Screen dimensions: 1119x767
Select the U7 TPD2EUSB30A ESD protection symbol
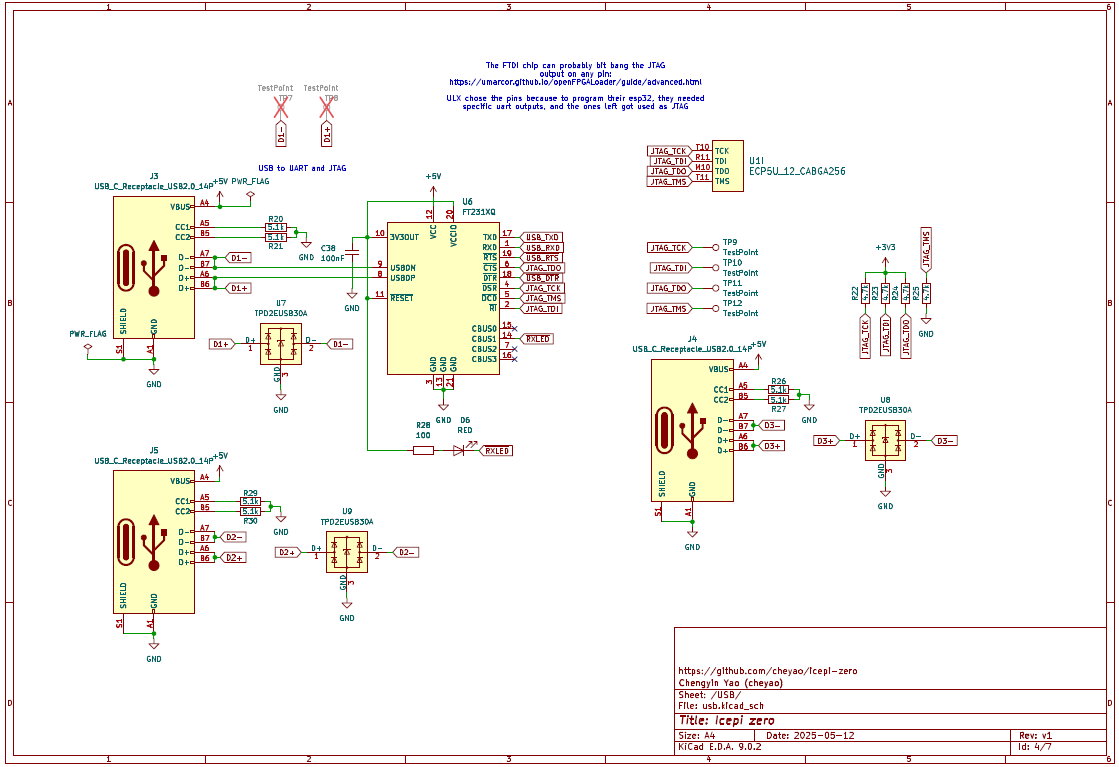280,344
